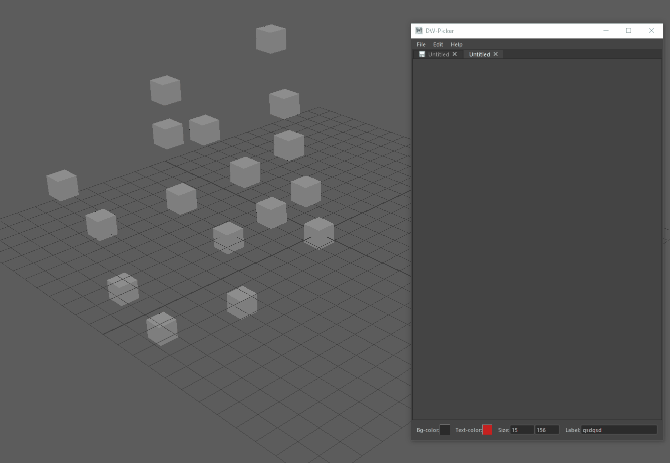The image size is (670, 463).
Task: Focus the Size field showing 15
Action: 521,430
